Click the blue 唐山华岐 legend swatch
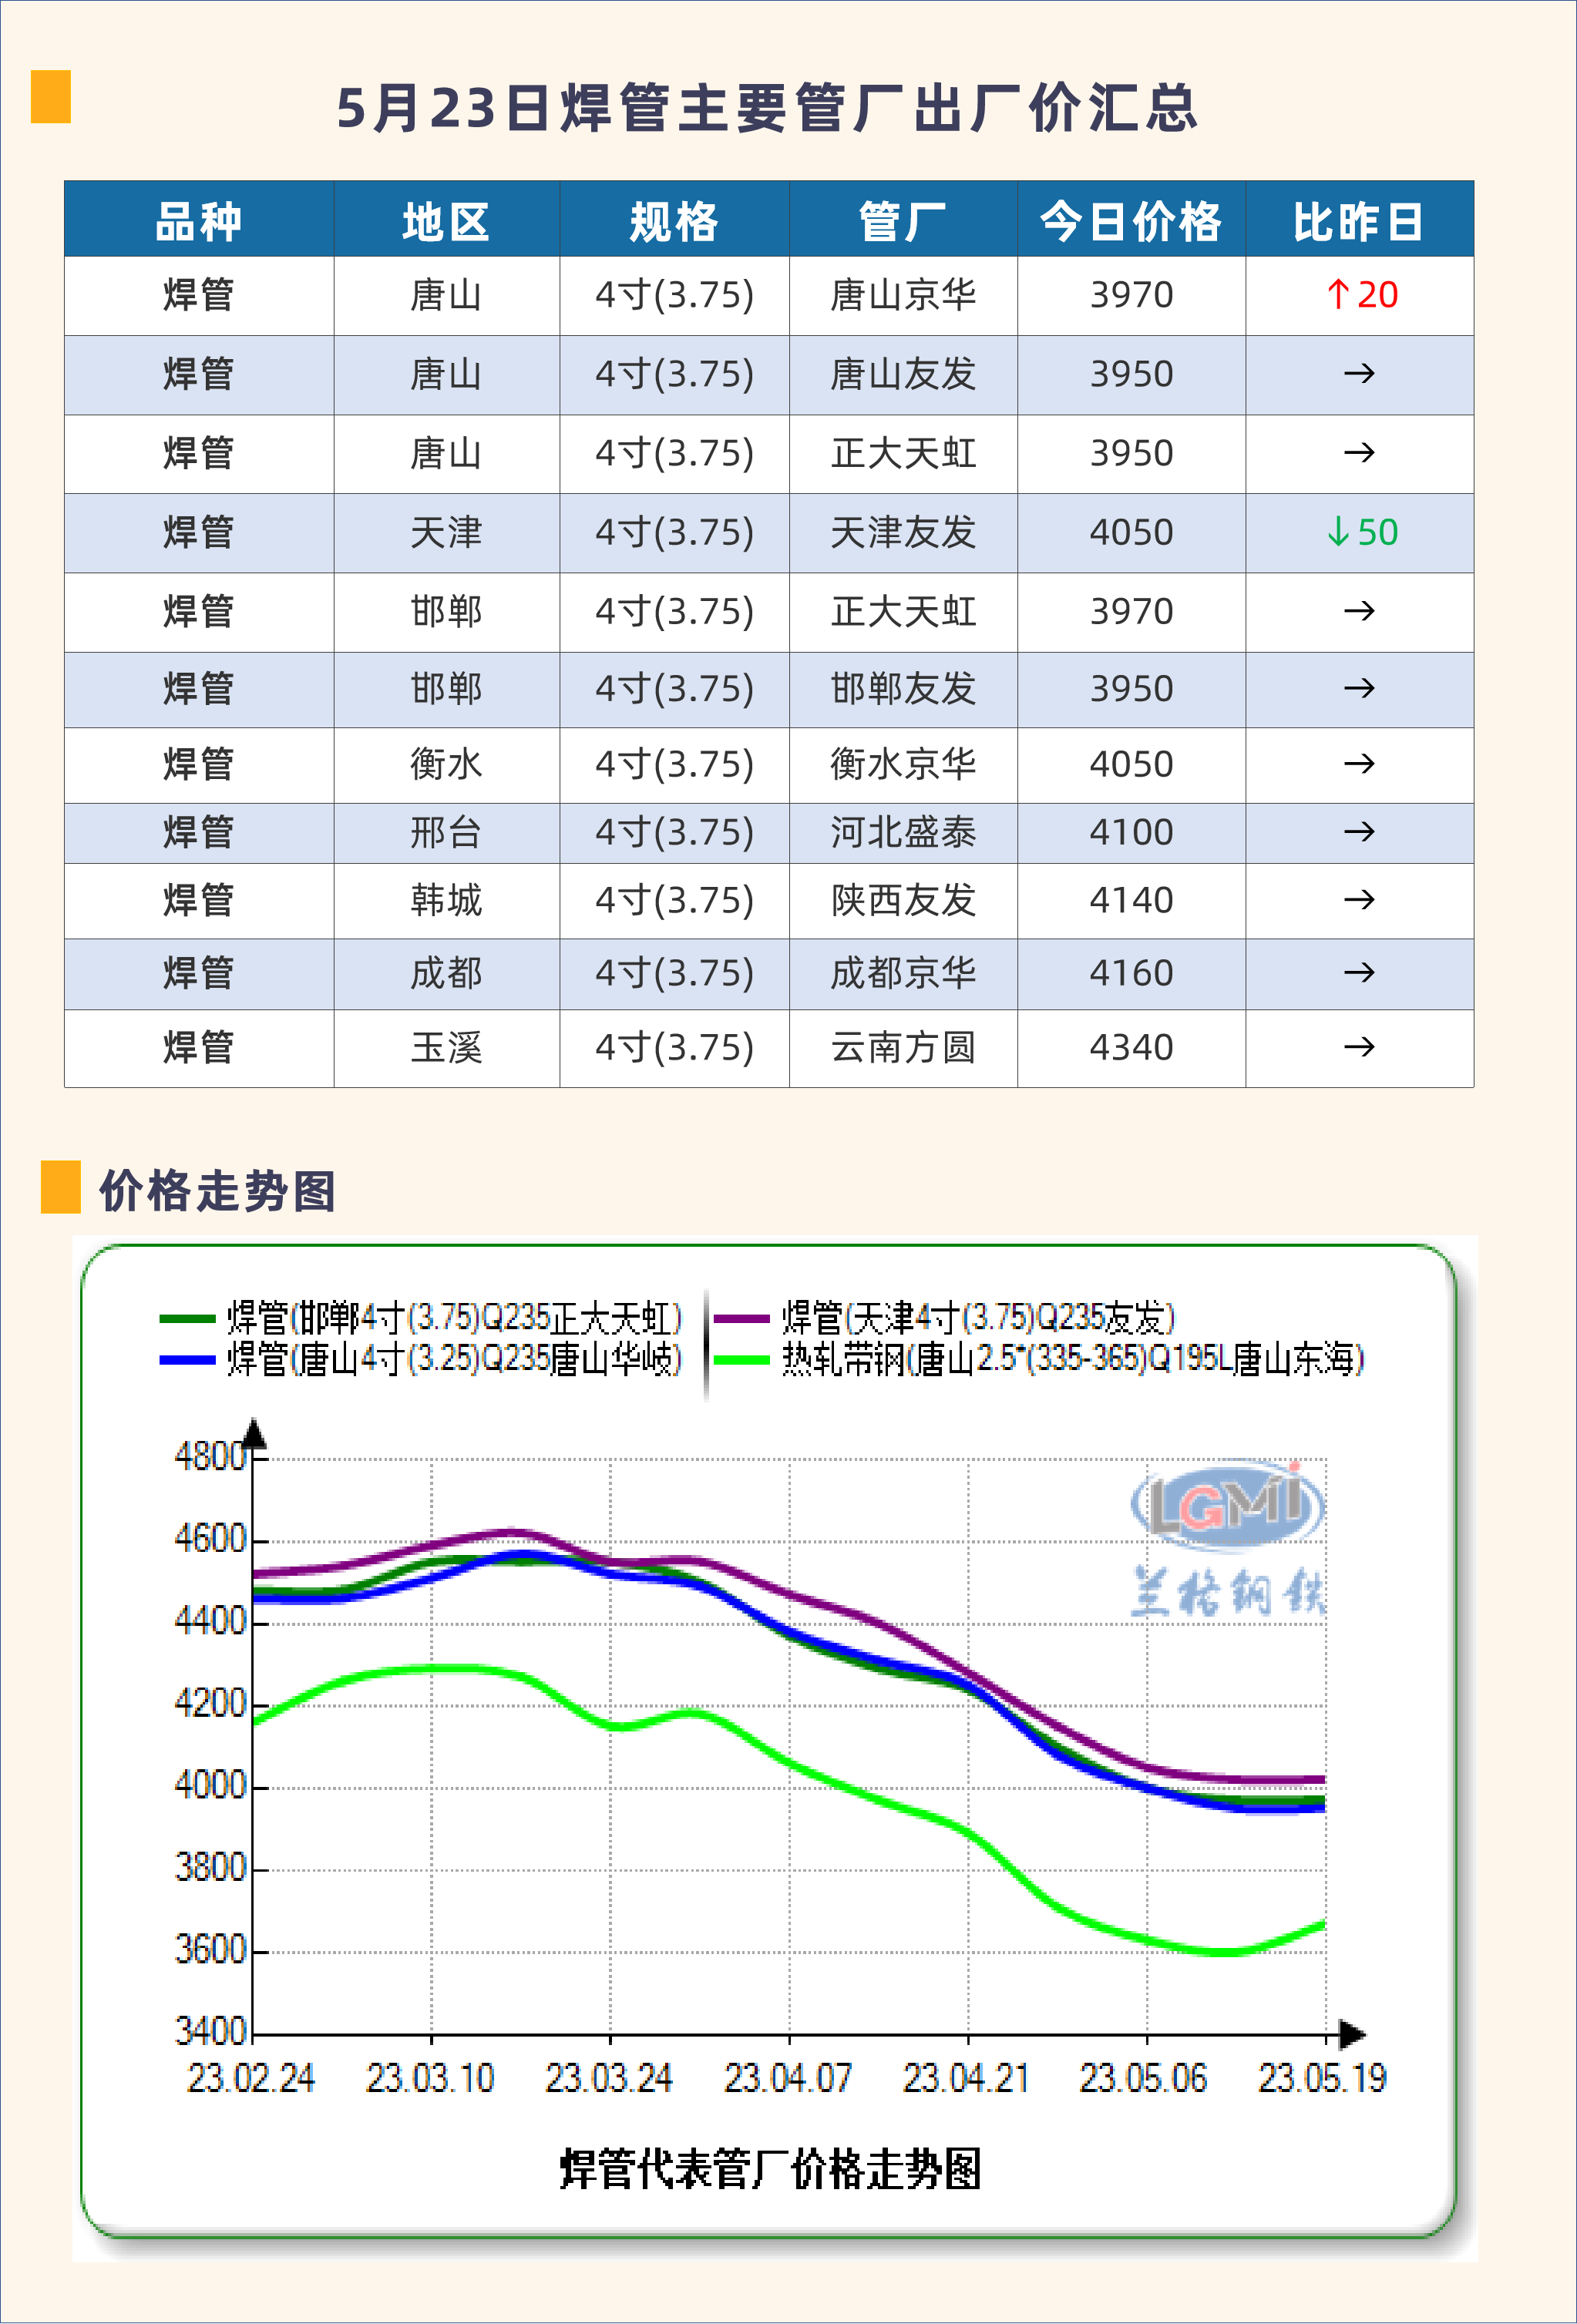This screenshot has width=1577, height=2324. pos(187,1360)
